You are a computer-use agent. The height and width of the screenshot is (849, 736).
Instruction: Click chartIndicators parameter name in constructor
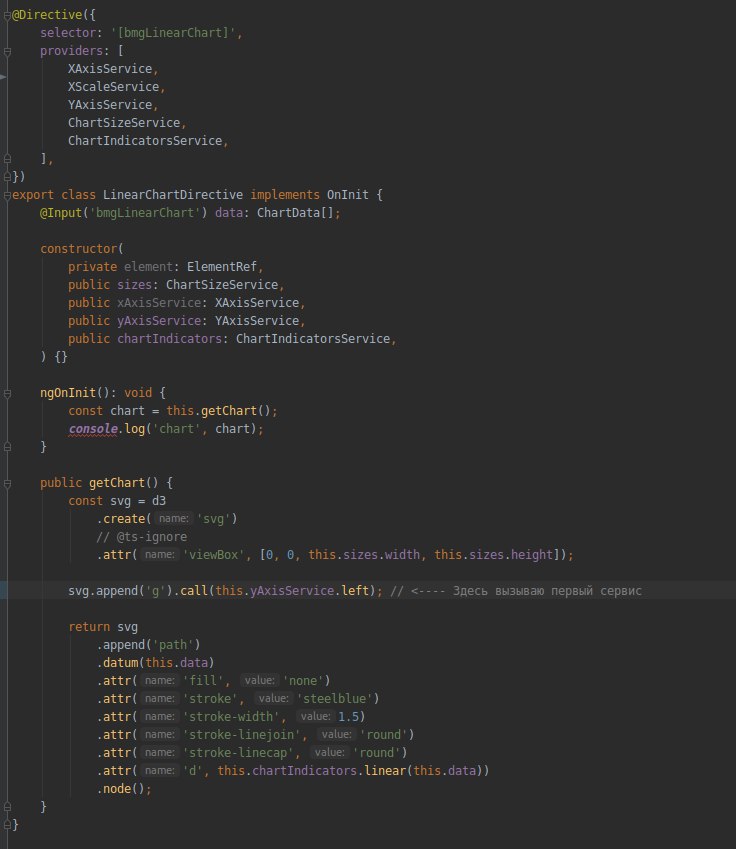point(170,339)
